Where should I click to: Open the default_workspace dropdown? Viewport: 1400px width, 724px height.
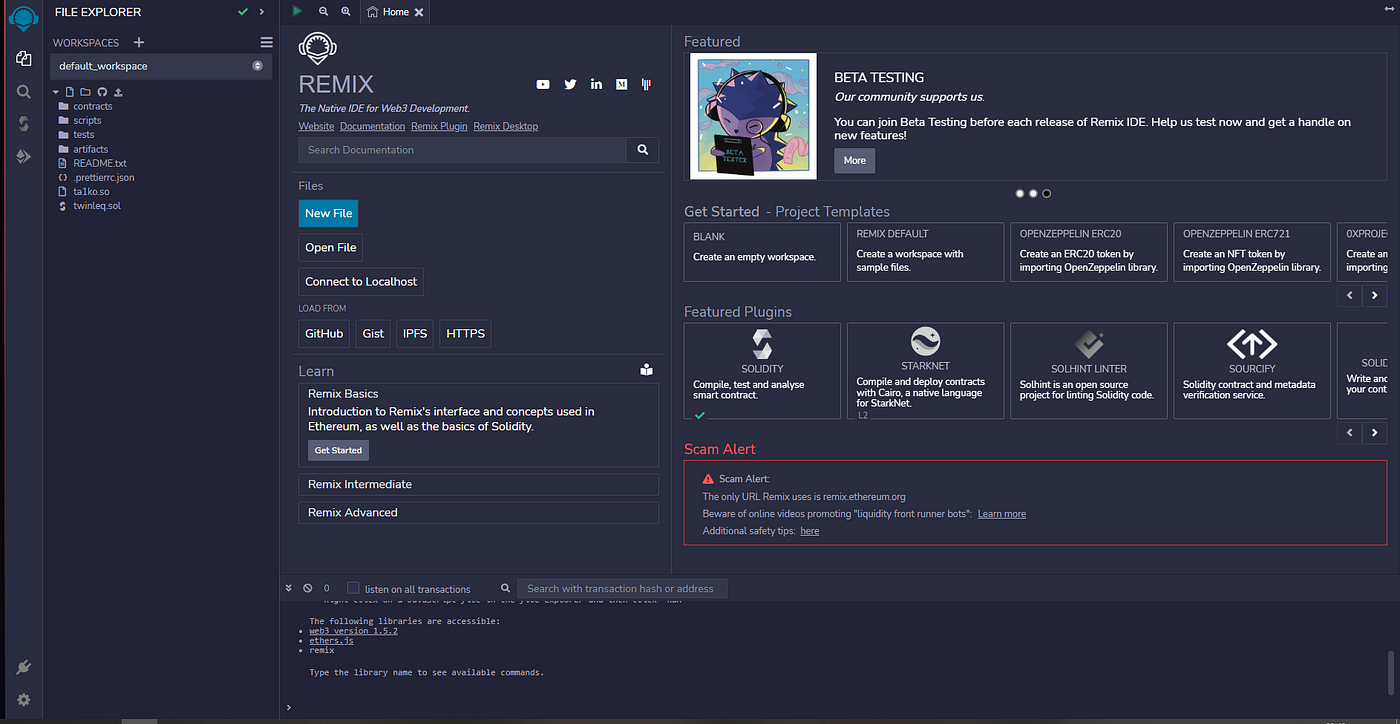click(161, 66)
